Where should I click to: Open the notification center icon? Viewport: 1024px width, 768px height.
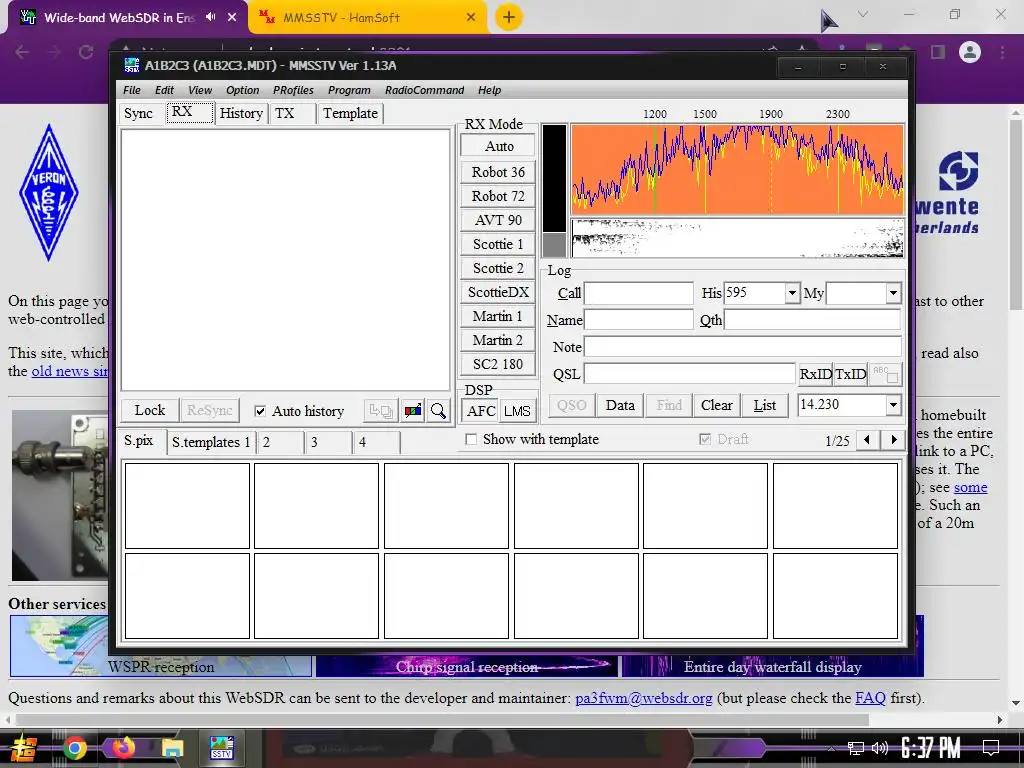[x=991, y=748]
